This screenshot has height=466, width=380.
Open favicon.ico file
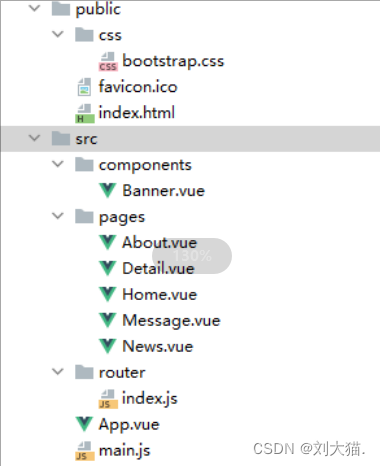[138, 87]
